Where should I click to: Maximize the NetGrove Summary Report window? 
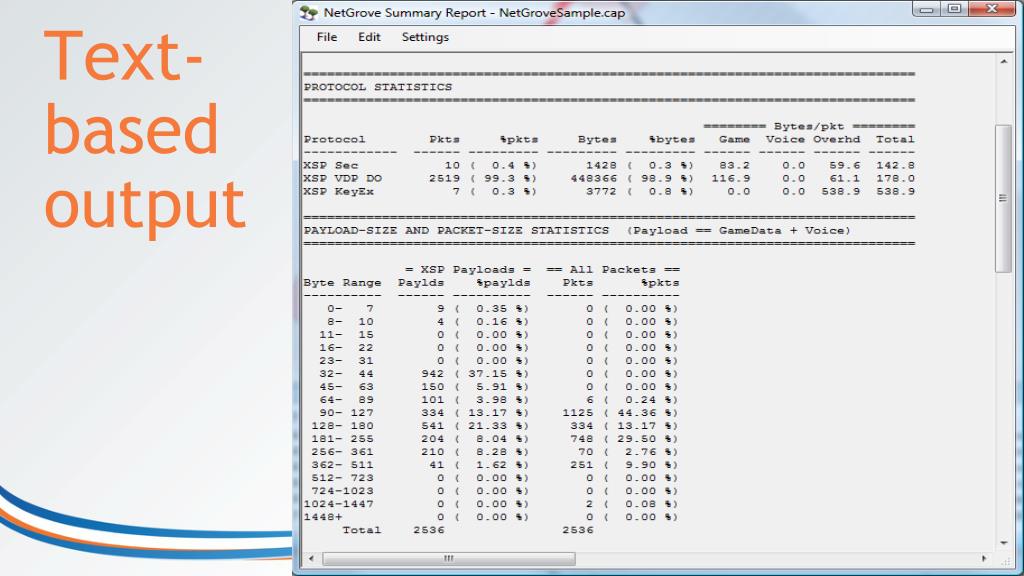pyautogui.click(x=954, y=9)
